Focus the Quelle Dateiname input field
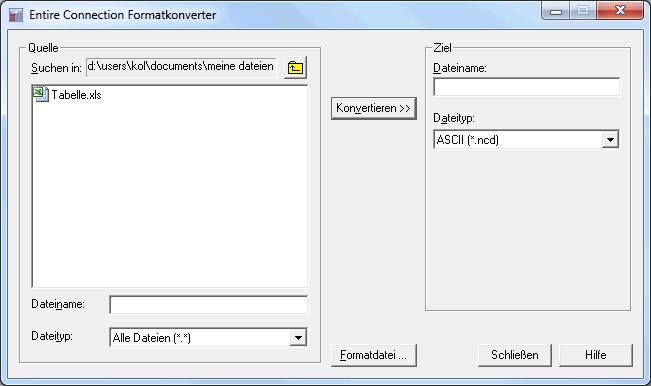The image size is (651, 386). tap(208, 305)
